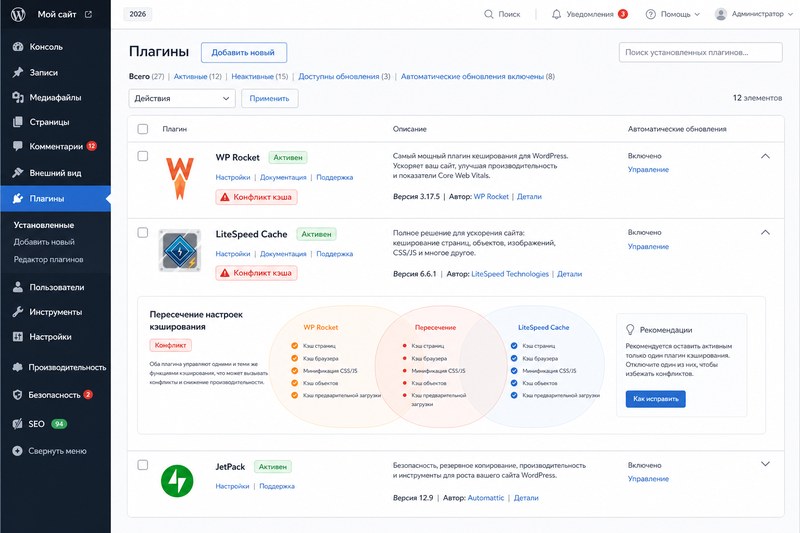Tick the LiteSpeed Cache row checkbox
Screen dimensions: 800x533
tap(143, 233)
